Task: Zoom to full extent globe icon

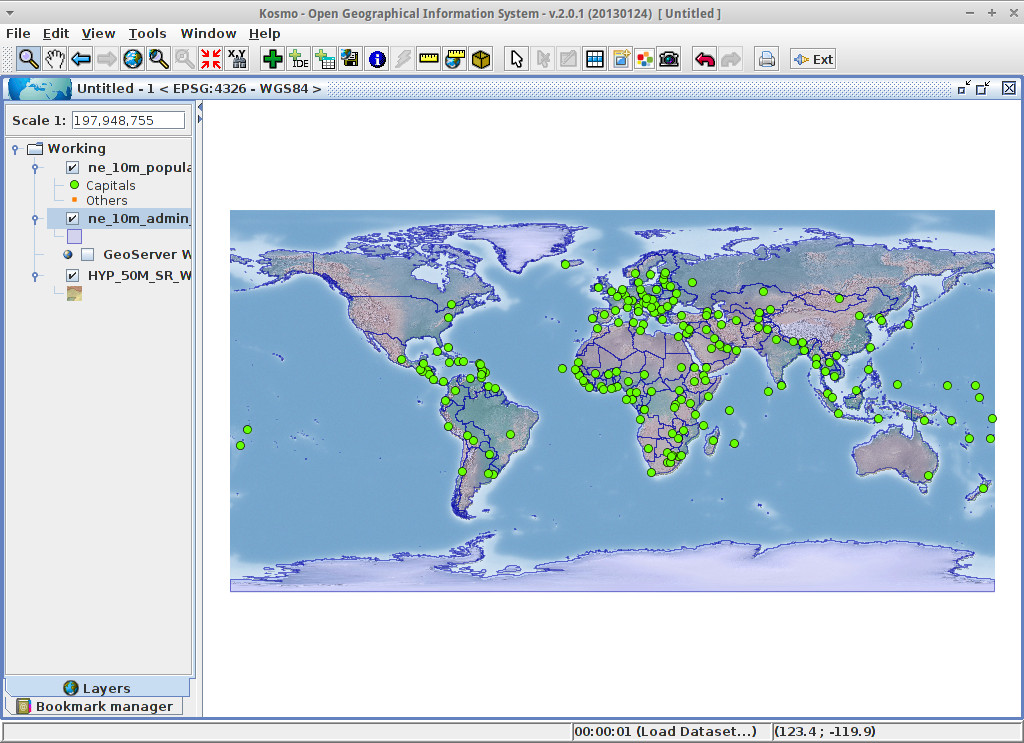Action: coord(133,59)
